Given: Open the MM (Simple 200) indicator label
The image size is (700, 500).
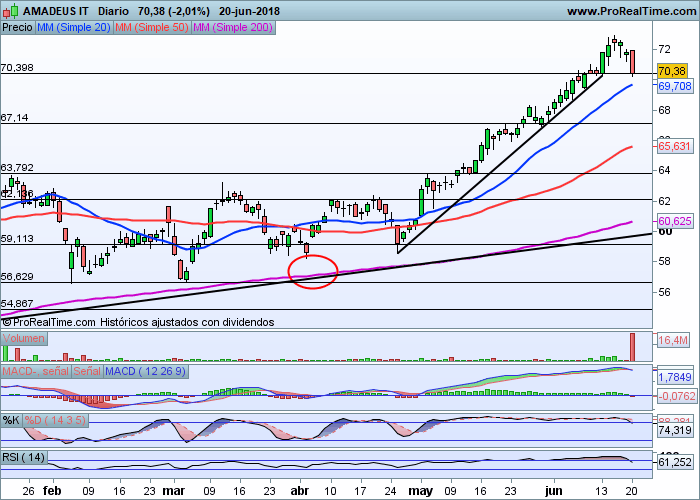Looking at the screenshot, I should coord(233,28).
